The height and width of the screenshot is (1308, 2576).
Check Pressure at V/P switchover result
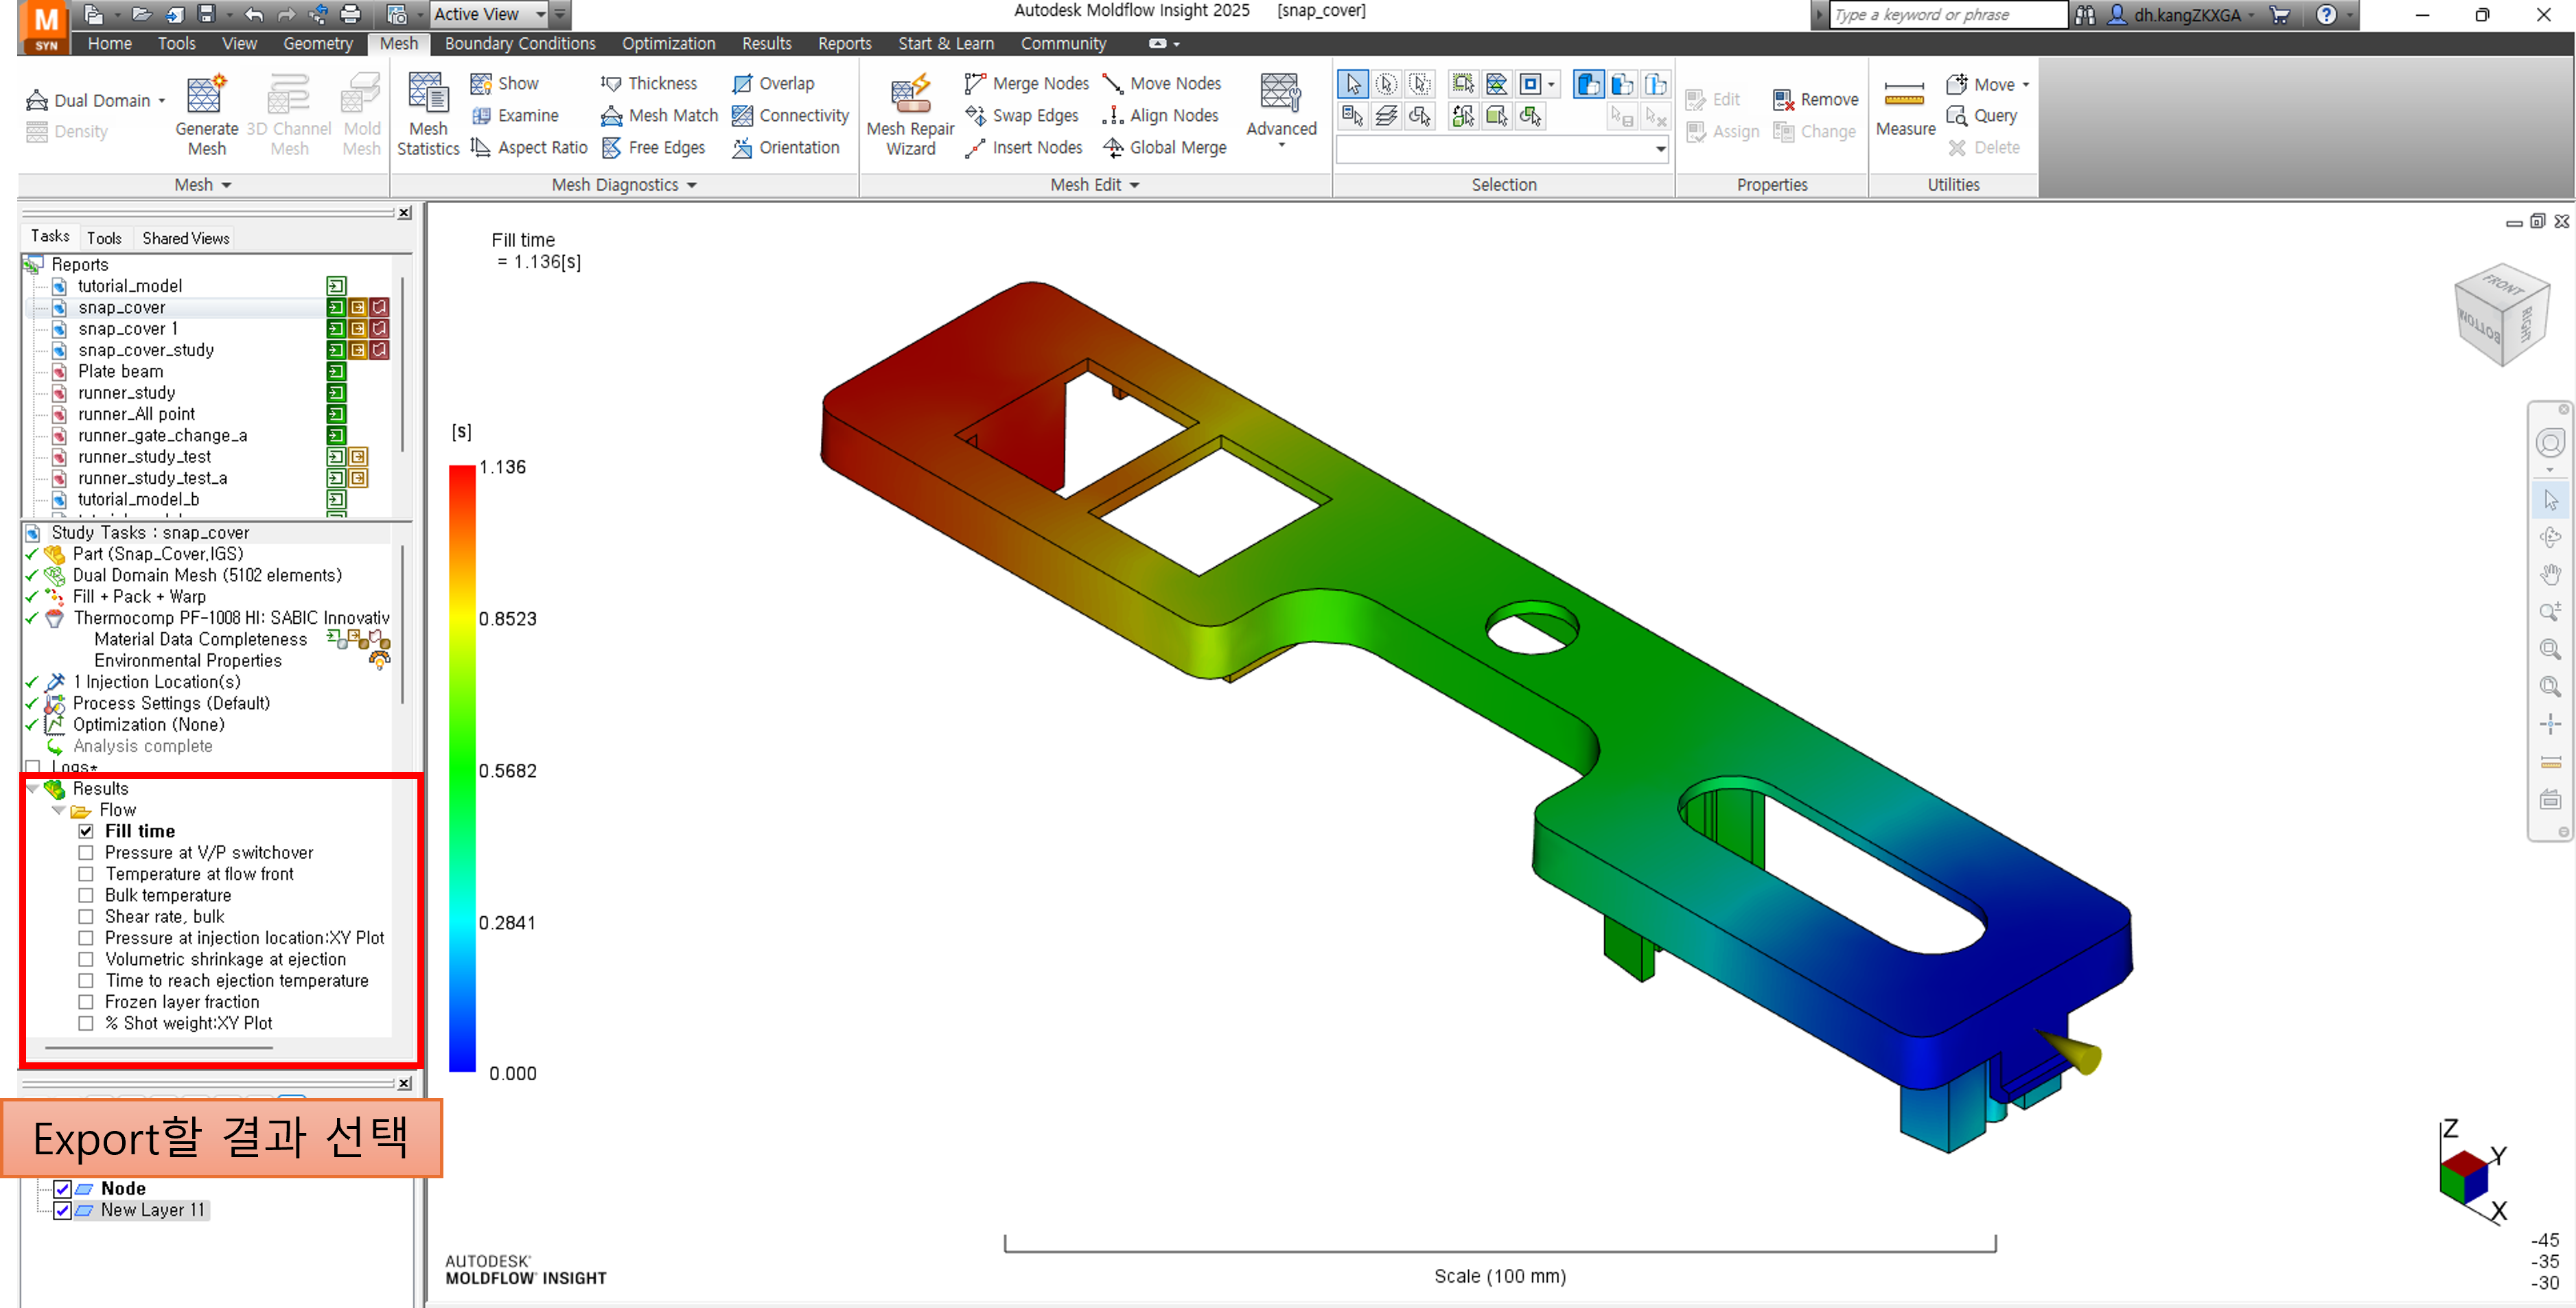[x=86, y=853]
